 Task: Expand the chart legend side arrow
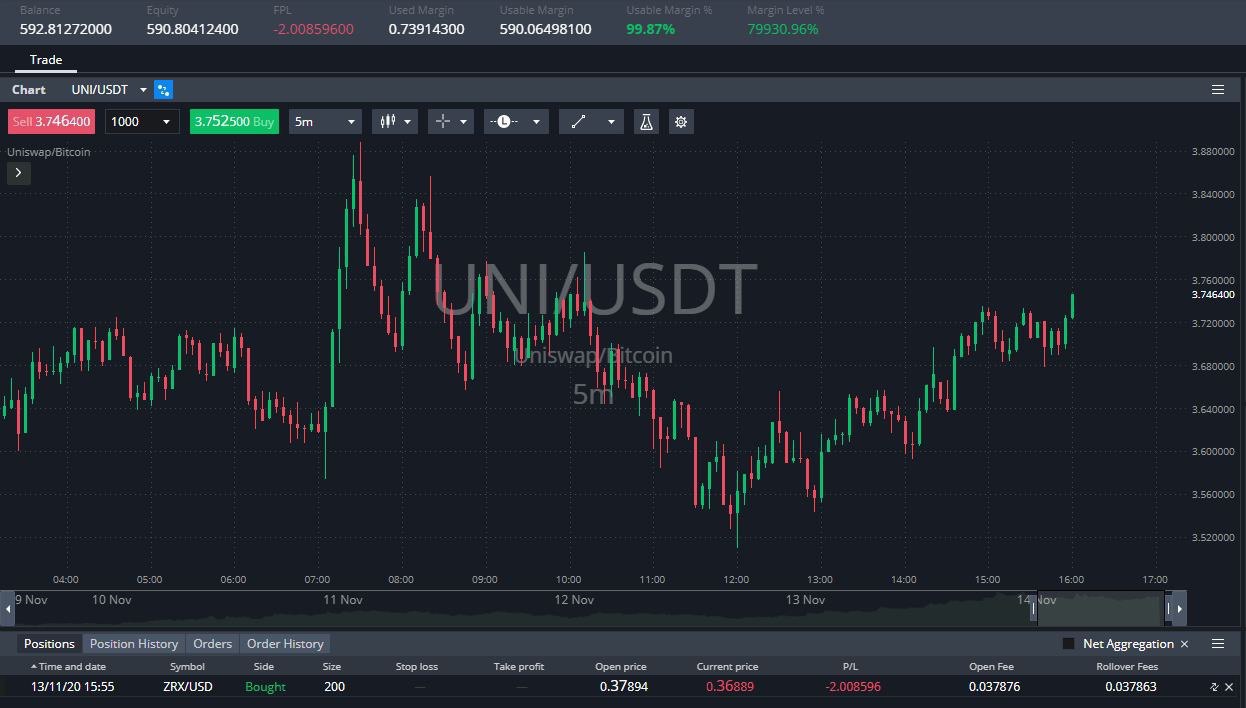[x=19, y=173]
